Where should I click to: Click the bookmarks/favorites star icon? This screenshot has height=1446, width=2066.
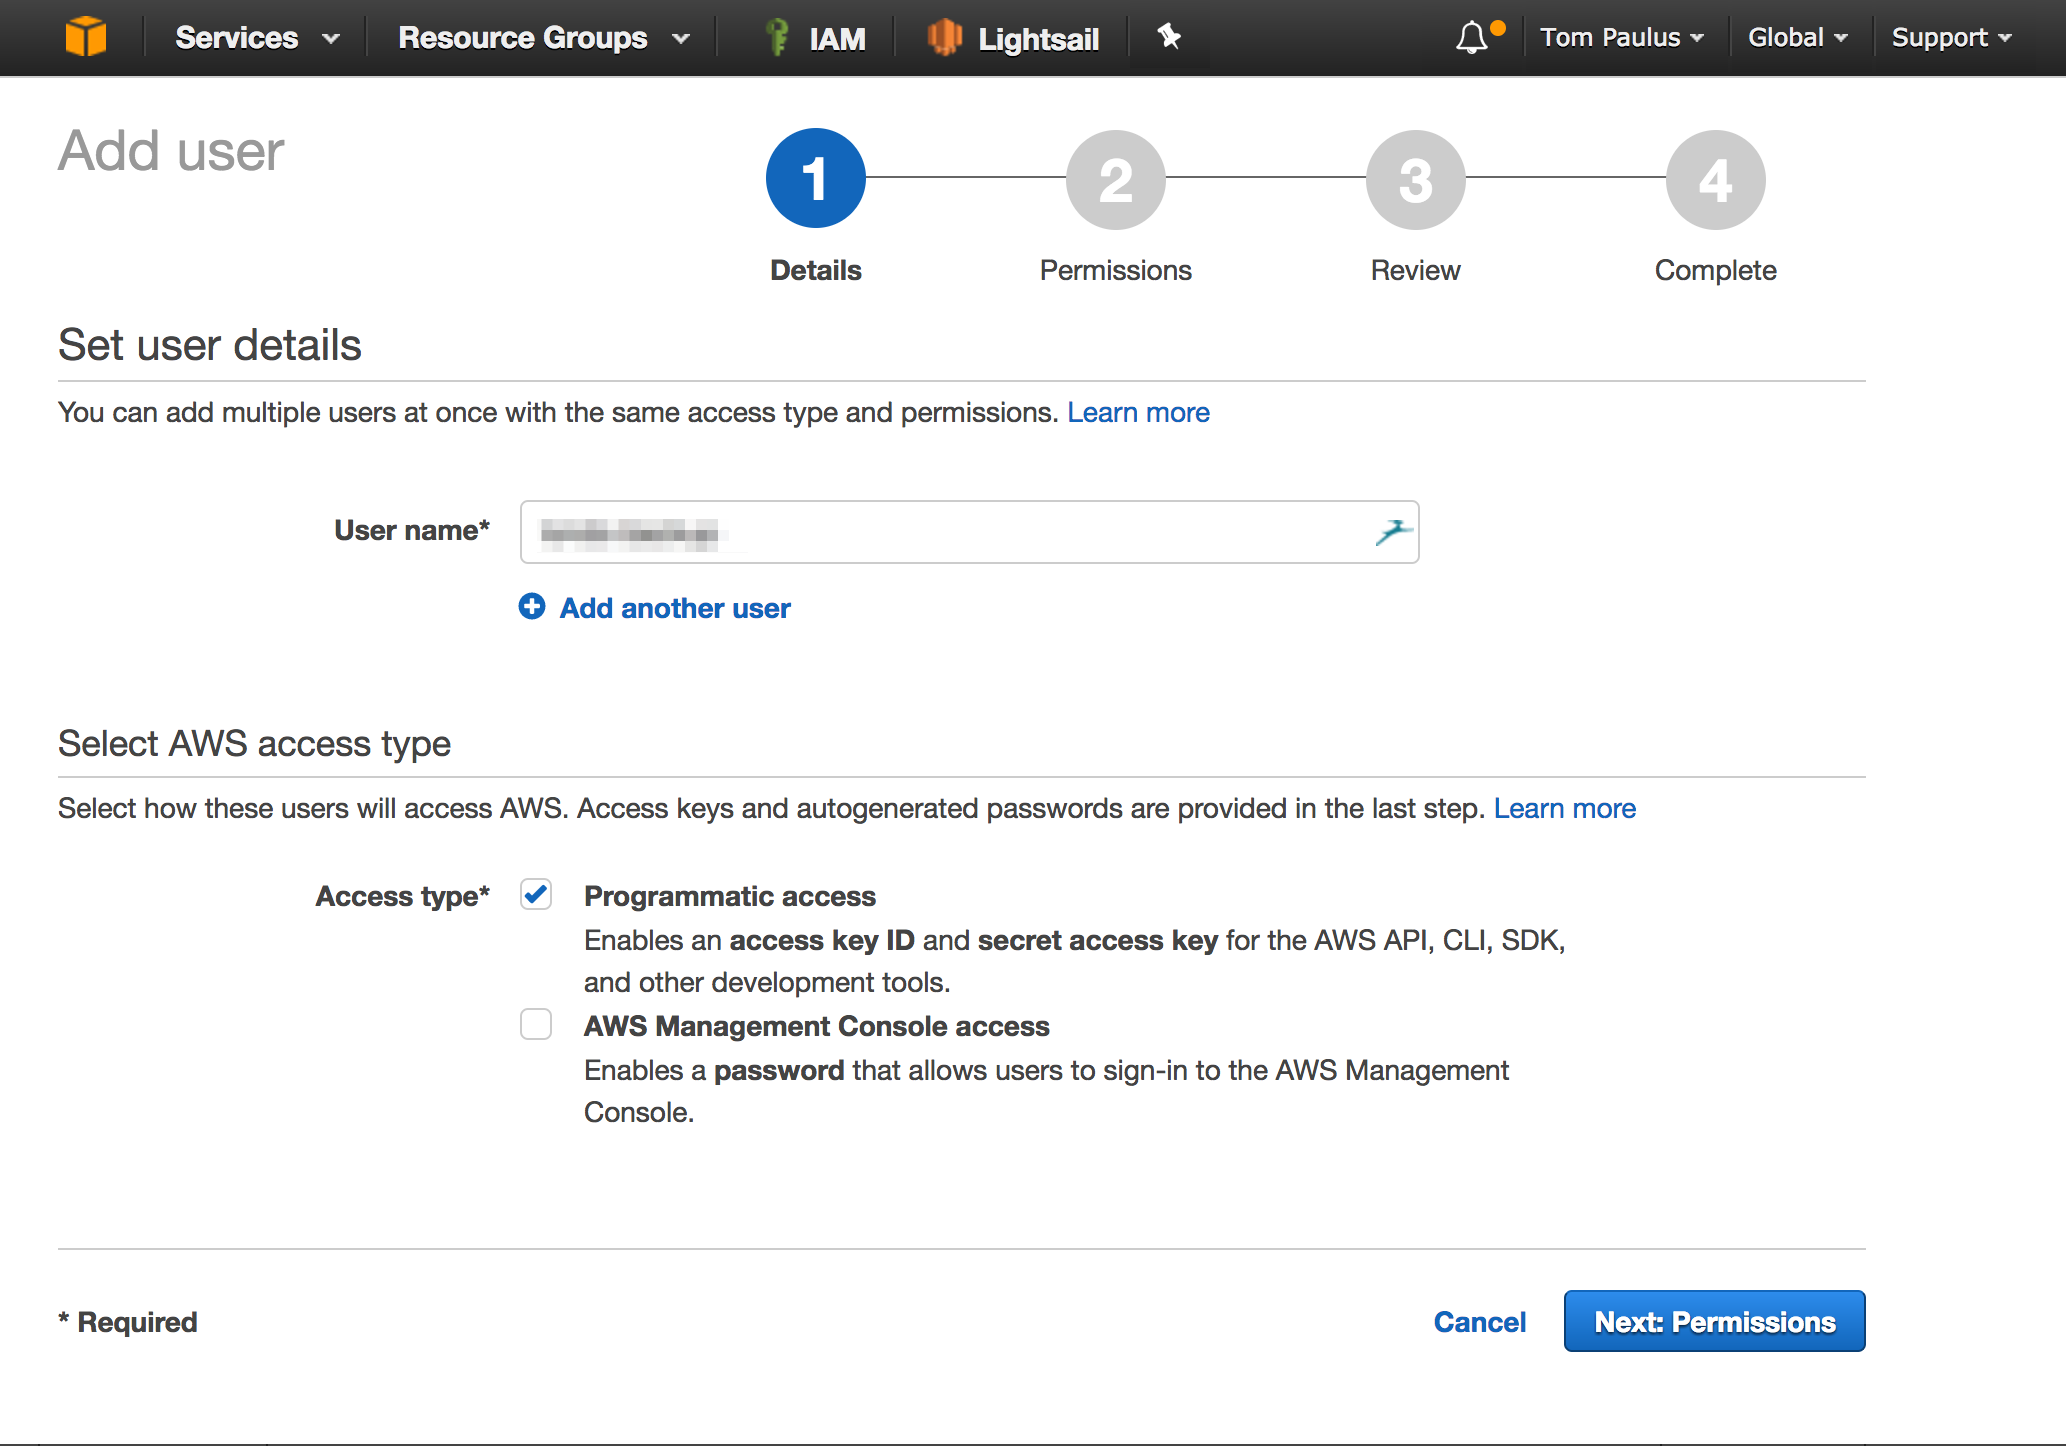click(1170, 41)
